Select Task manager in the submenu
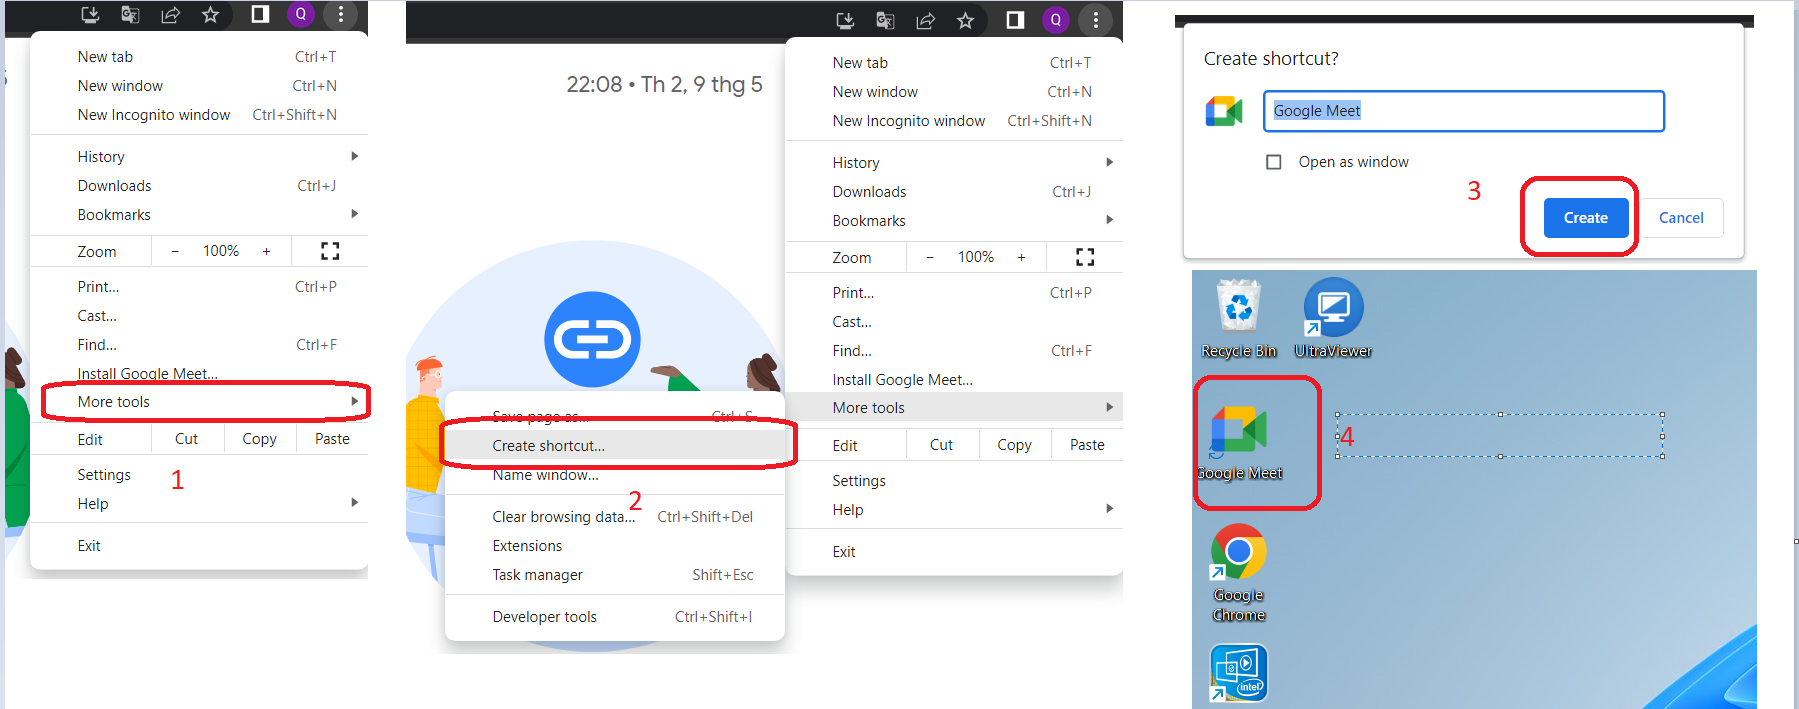 [x=537, y=575]
